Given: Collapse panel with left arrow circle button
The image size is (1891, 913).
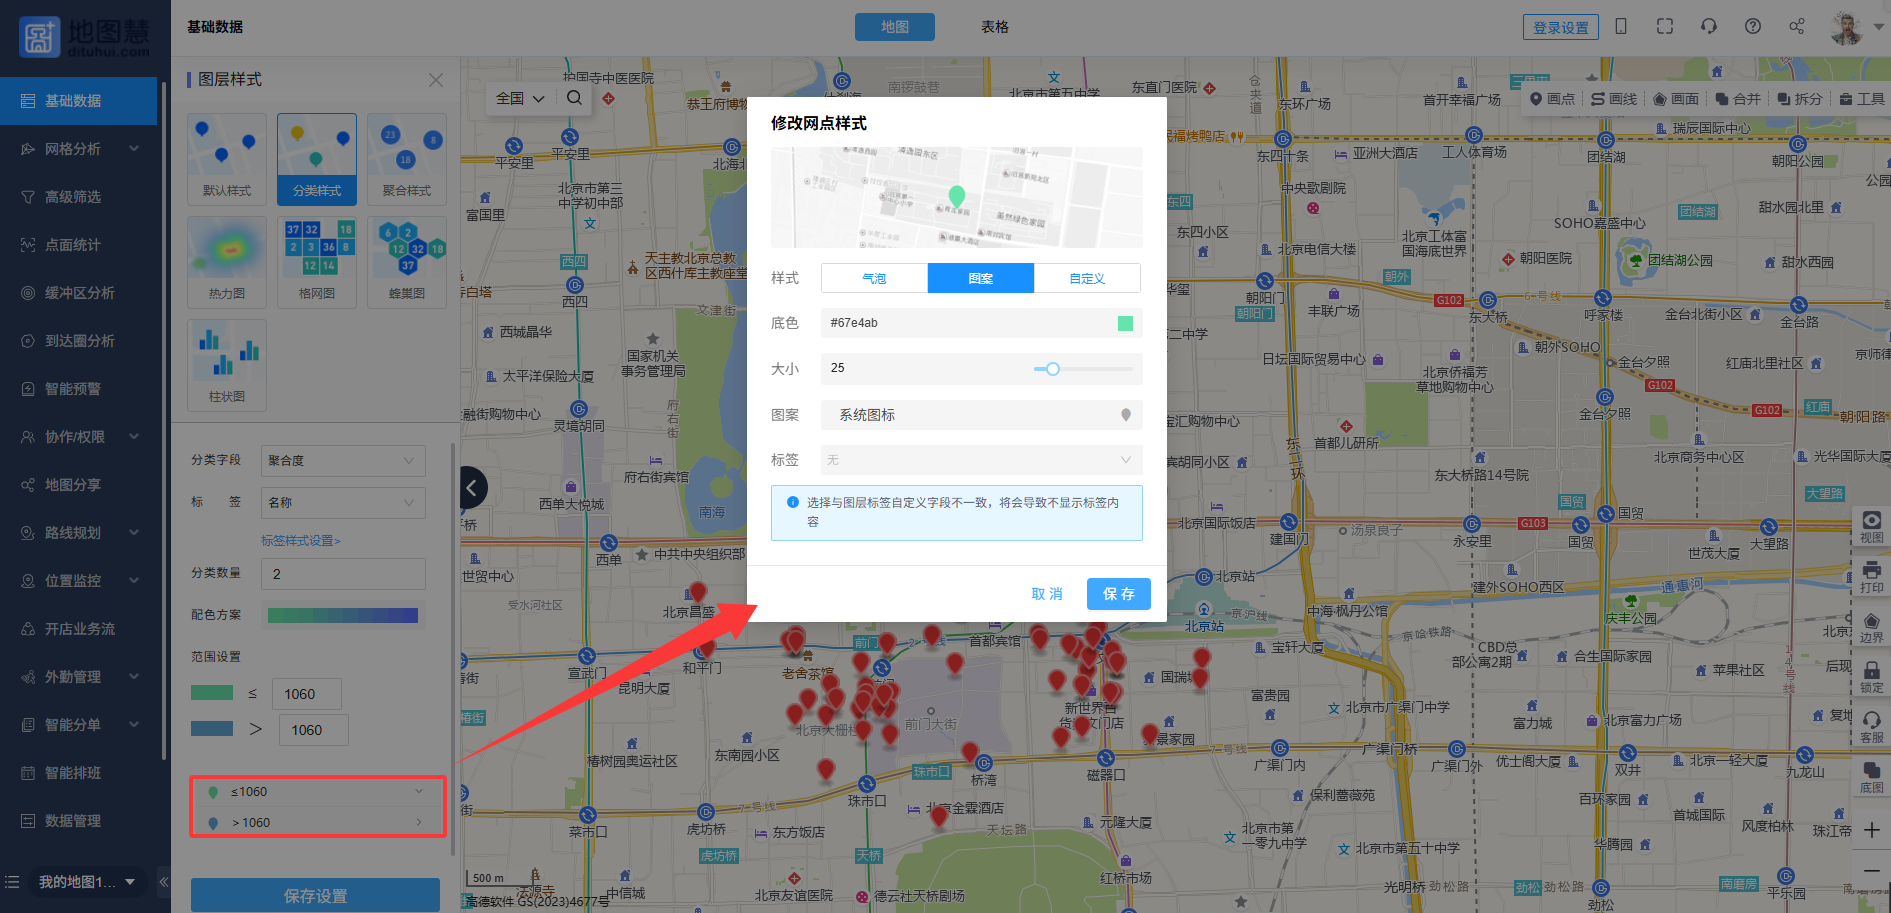Looking at the screenshot, I should 473,487.
